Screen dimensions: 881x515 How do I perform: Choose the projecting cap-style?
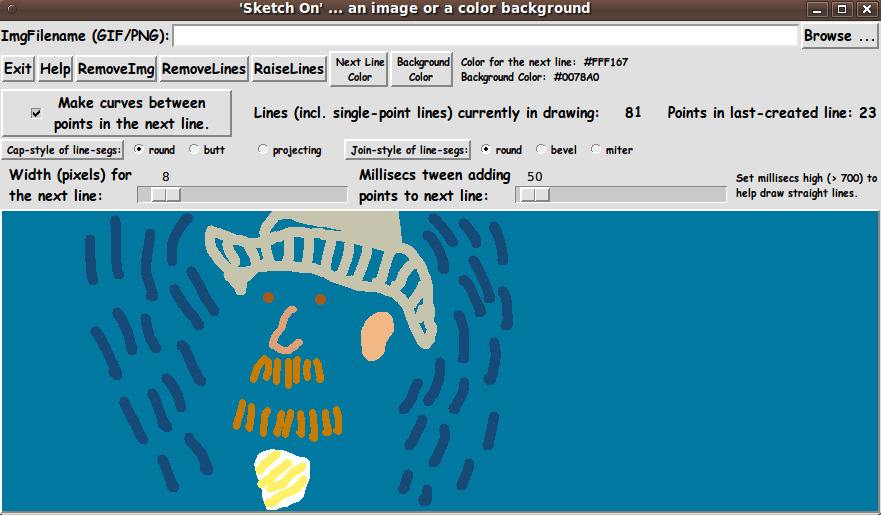coord(262,149)
